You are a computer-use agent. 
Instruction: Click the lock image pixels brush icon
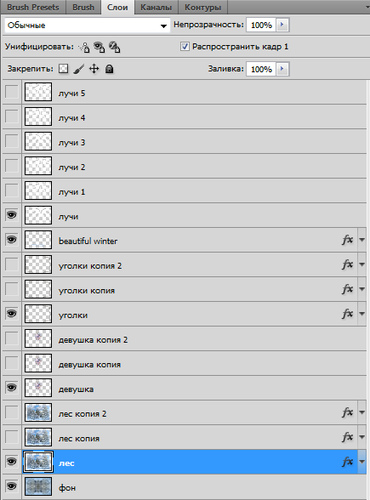tap(79, 69)
